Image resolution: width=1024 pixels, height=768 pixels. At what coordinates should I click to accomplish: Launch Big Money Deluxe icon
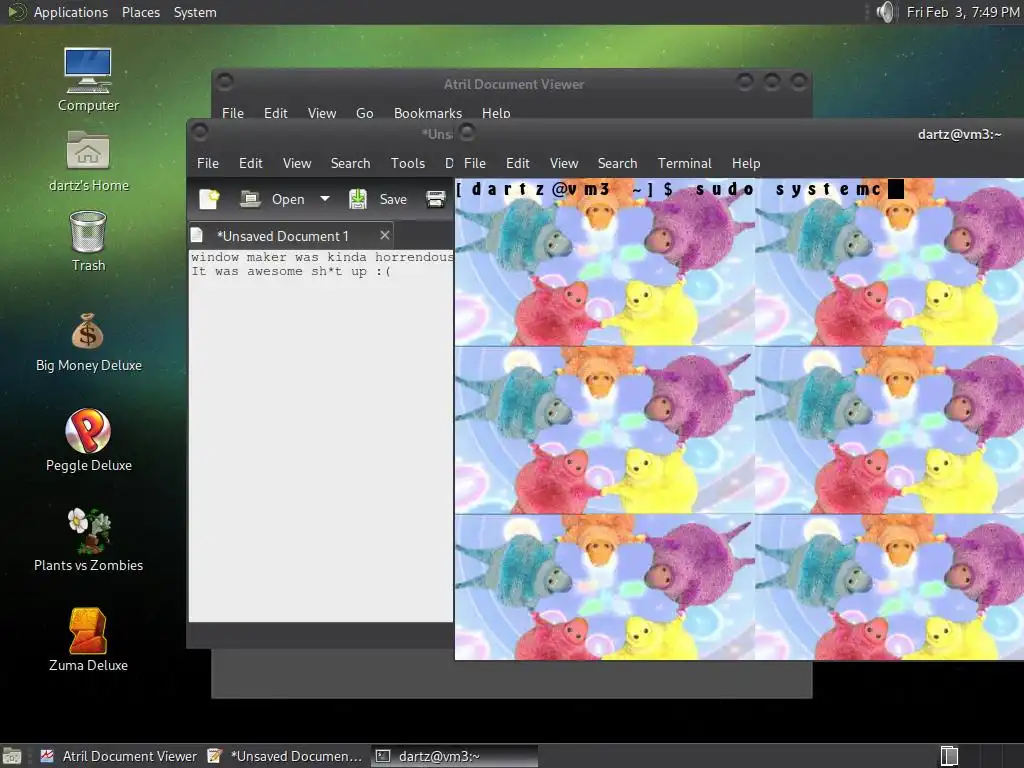click(x=88, y=343)
